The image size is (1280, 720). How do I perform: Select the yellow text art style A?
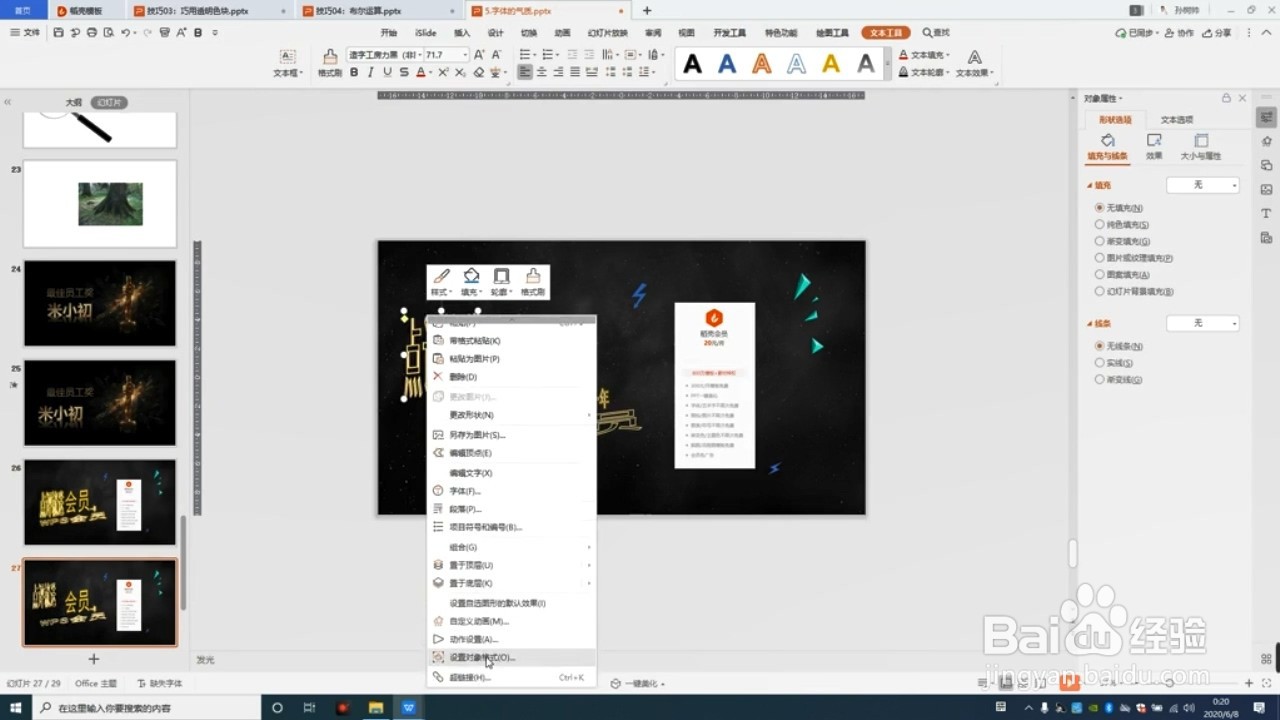[x=831, y=64]
